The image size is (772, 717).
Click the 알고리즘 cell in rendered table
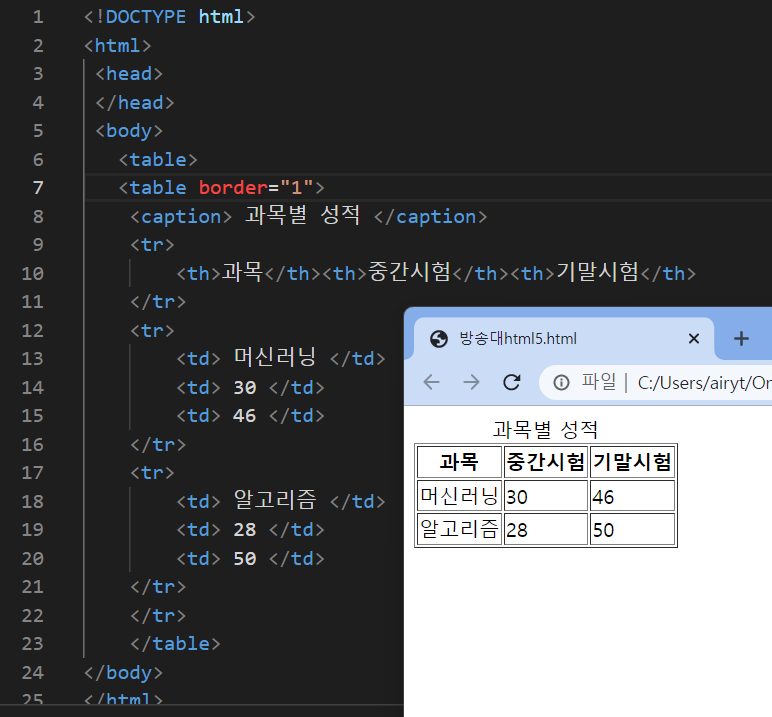point(459,529)
